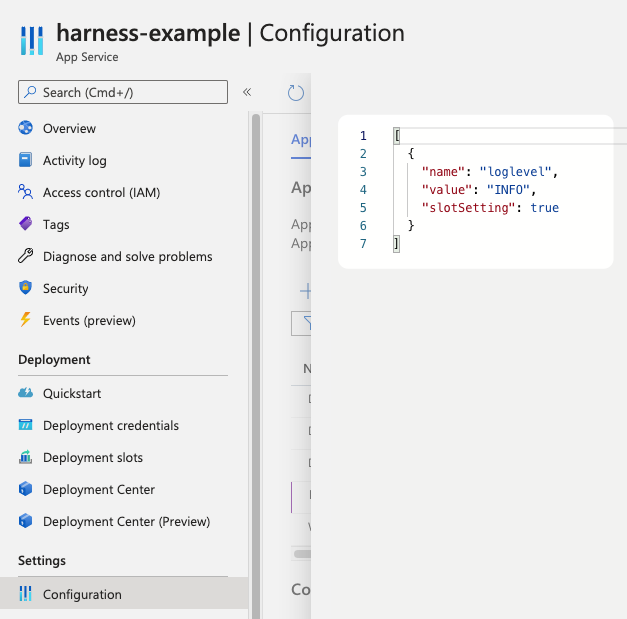
Task: Refresh configuration with the circular arrow
Action: pos(296,93)
